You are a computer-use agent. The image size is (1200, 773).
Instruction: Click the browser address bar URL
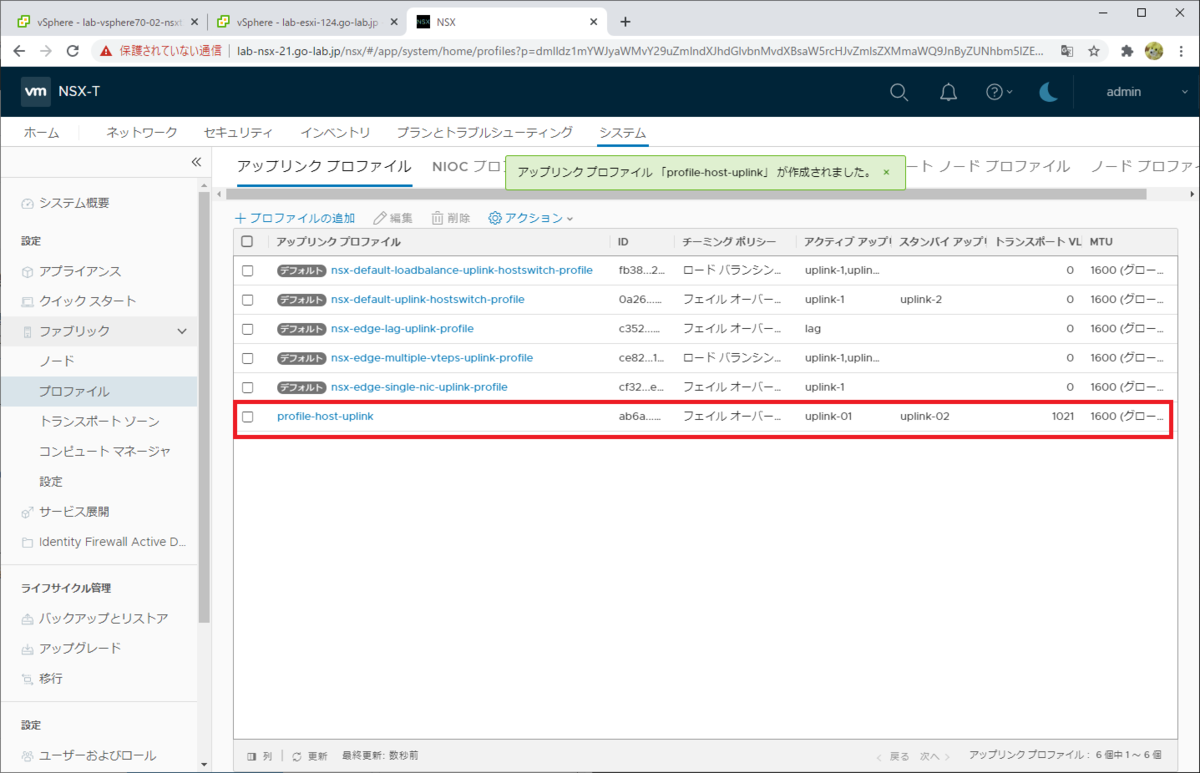639,50
